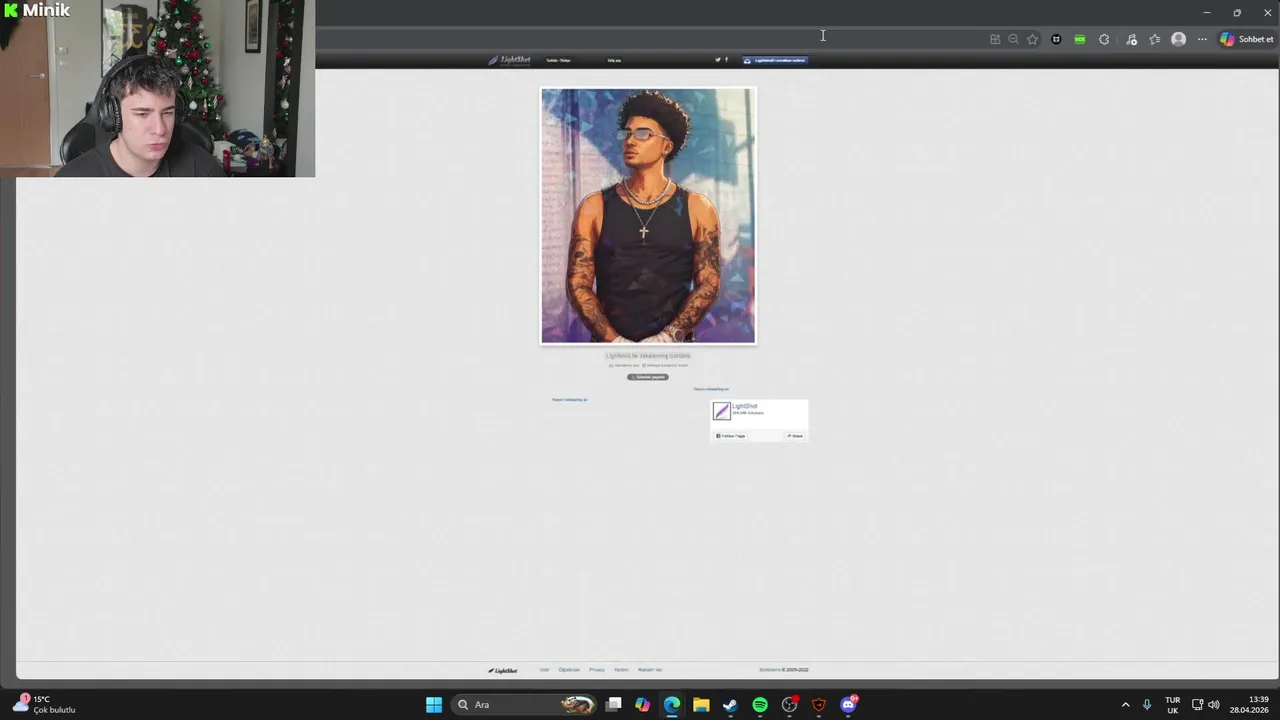Open File Explorer from the taskbar
The image size is (1280, 720).
coord(701,705)
